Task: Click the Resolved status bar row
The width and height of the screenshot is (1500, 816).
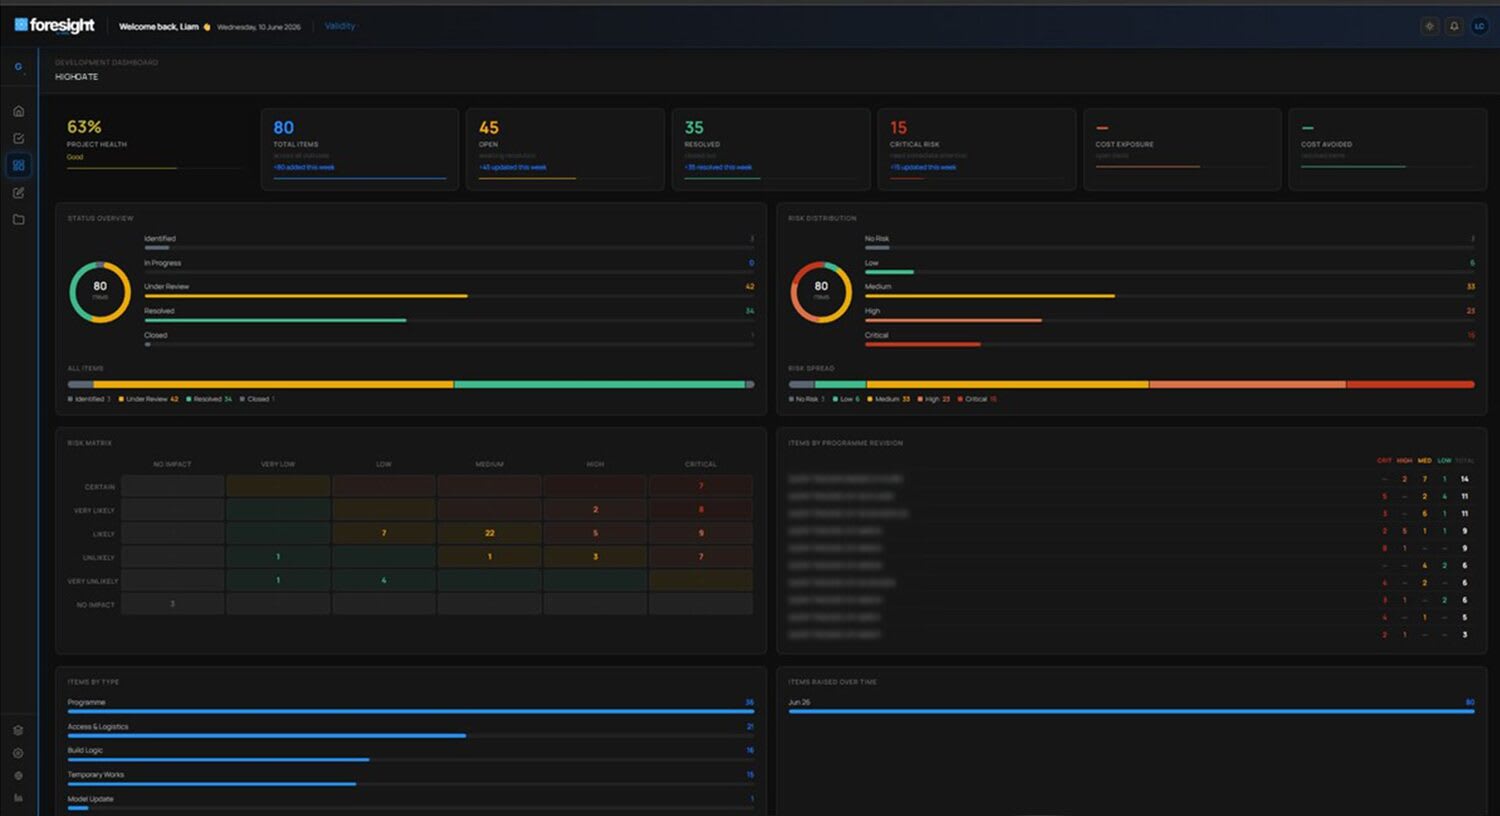Action: (x=449, y=315)
